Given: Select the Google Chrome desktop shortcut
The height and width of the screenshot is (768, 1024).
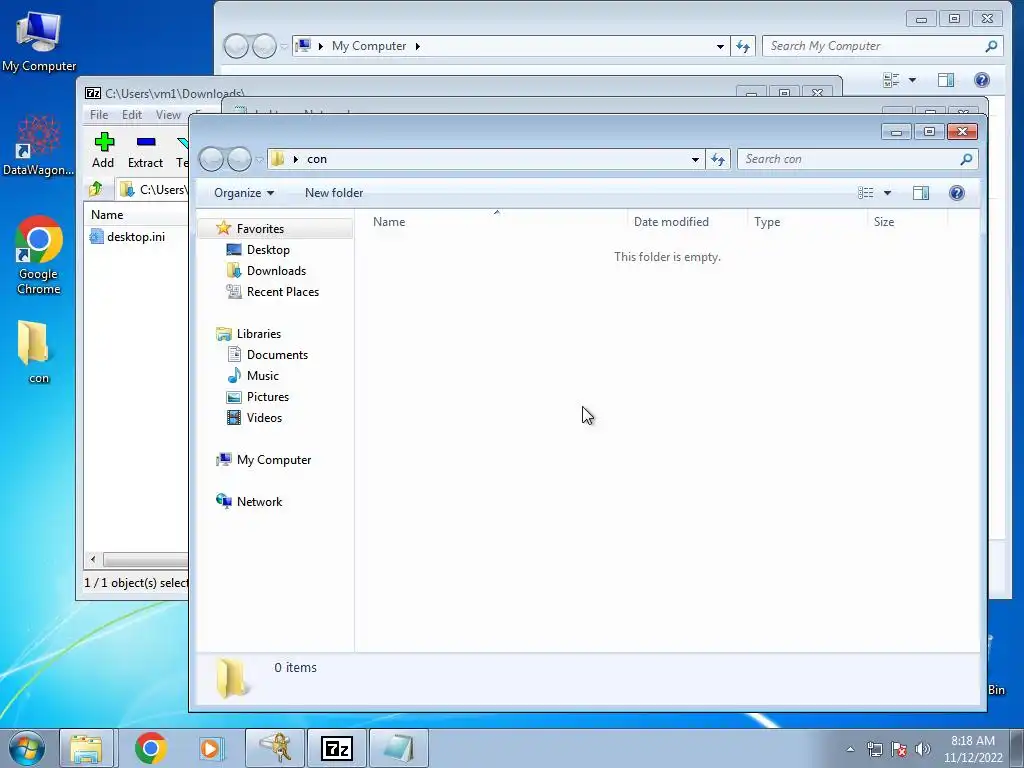Looking at the screenshot, I should [x=39, y=255].
